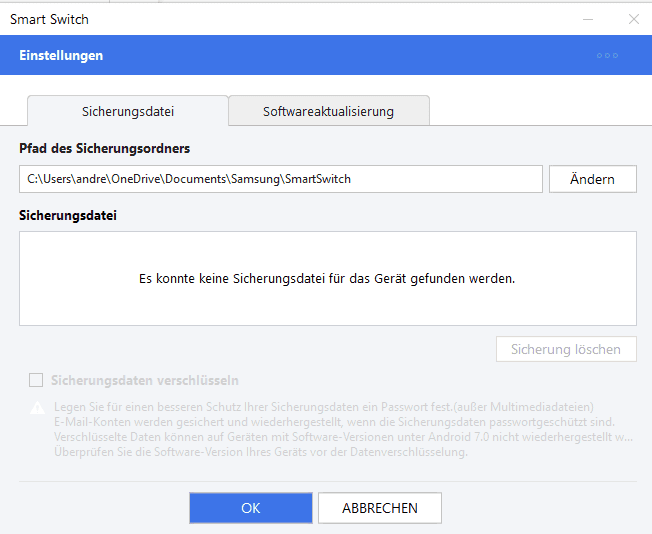
Task: Click the Einstellungen header bar
Action: pyautogui.click(x=300, y=56)
